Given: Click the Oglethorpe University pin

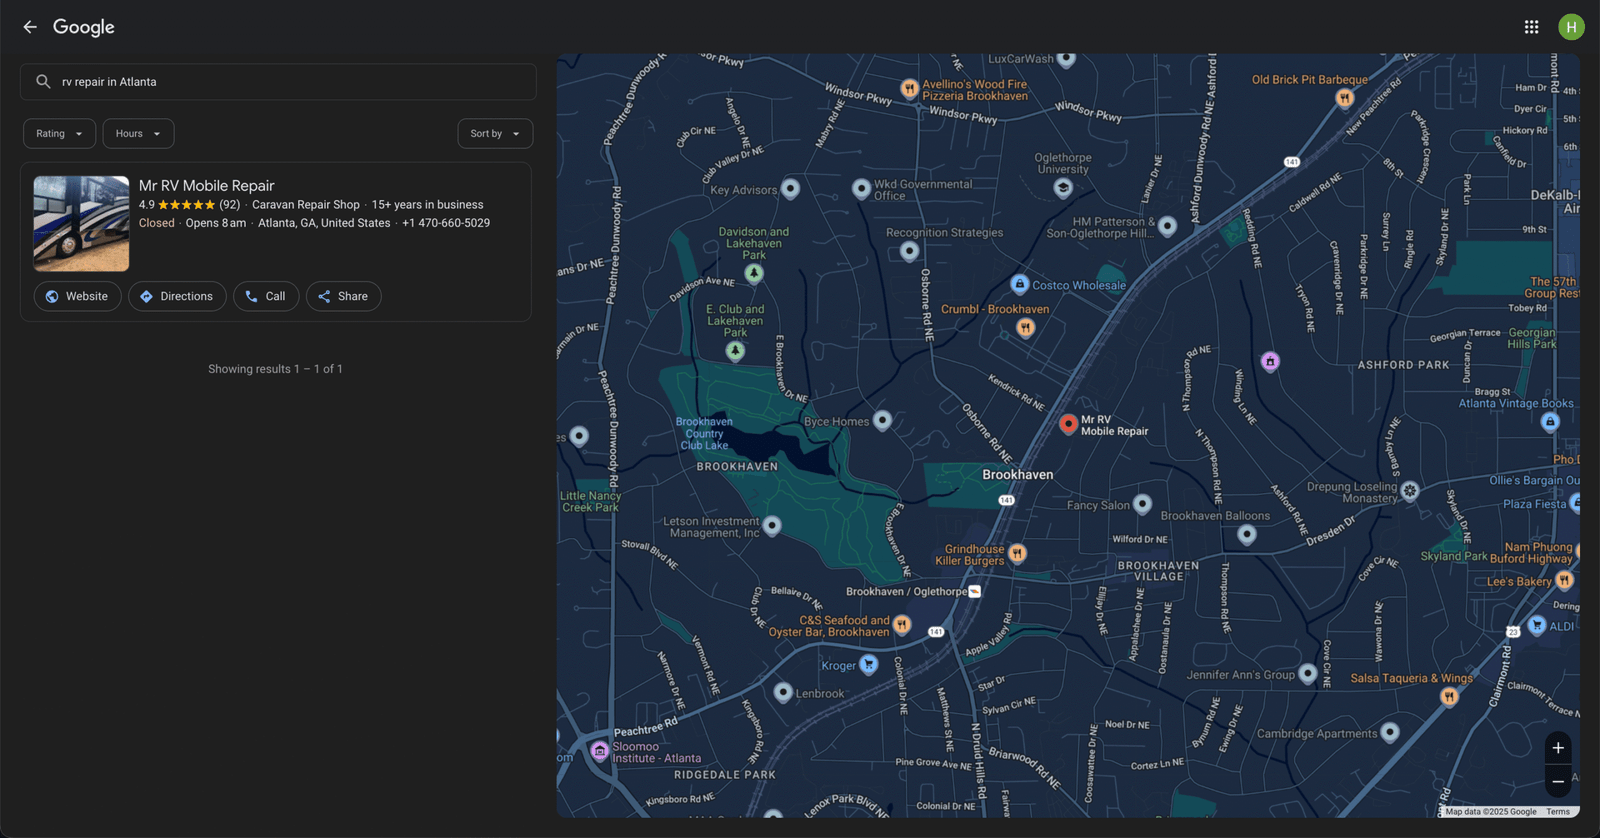Looking at the screenshot, I should [x=1063, y=187].
